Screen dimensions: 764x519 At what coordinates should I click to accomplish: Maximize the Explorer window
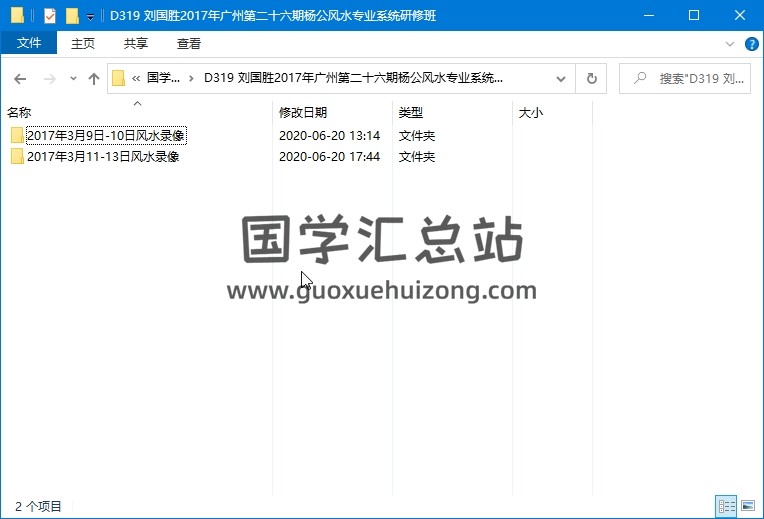click(x=694, y=15)
